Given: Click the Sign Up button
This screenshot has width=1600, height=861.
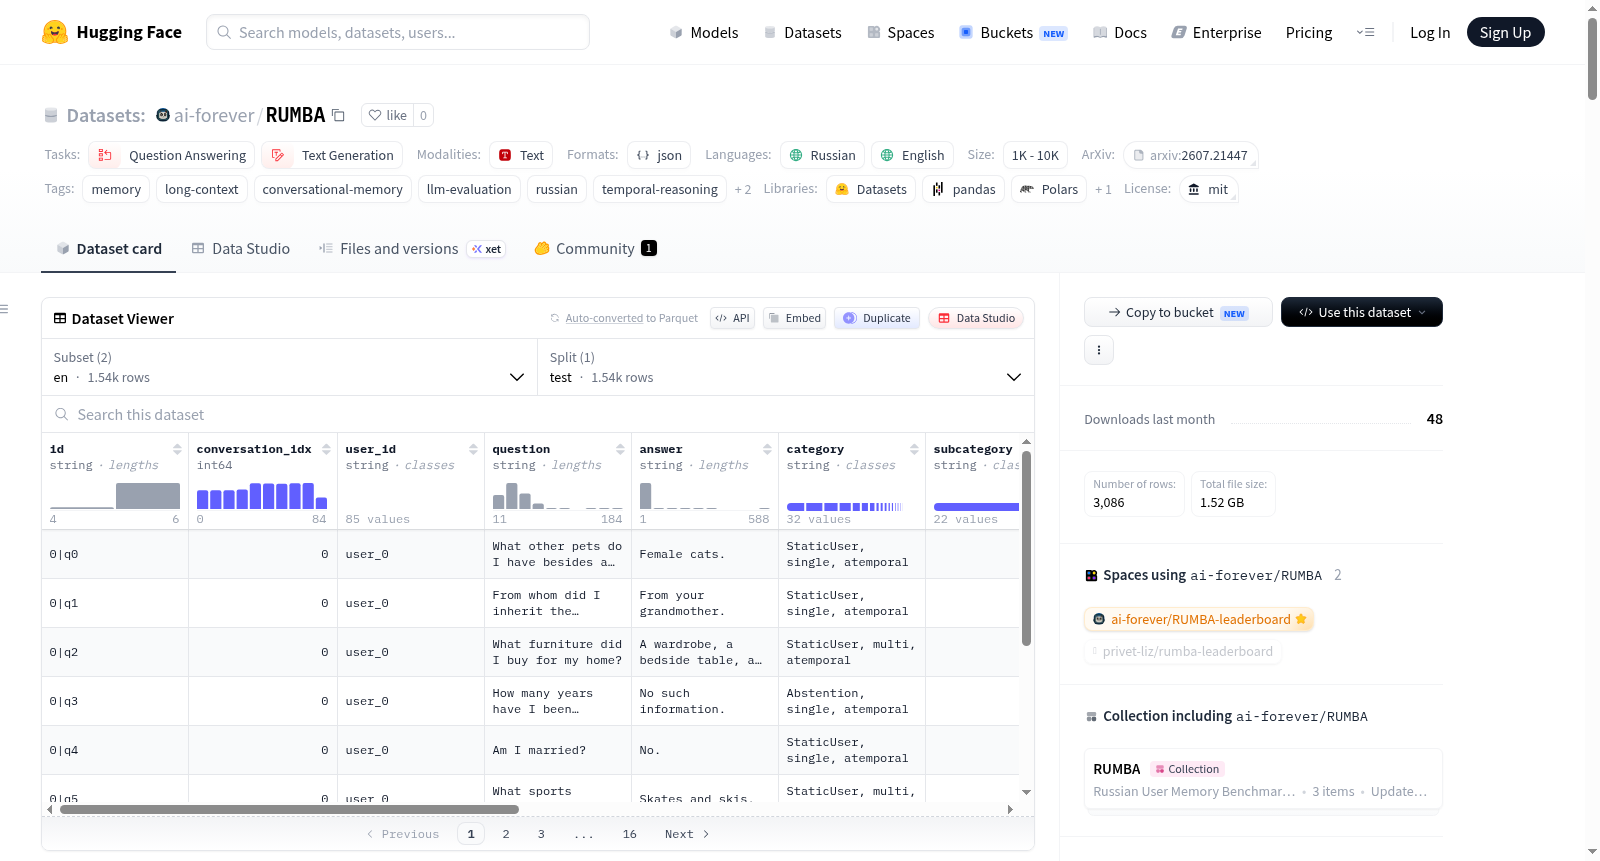Looking at the screenshot, I should 1506,32.
